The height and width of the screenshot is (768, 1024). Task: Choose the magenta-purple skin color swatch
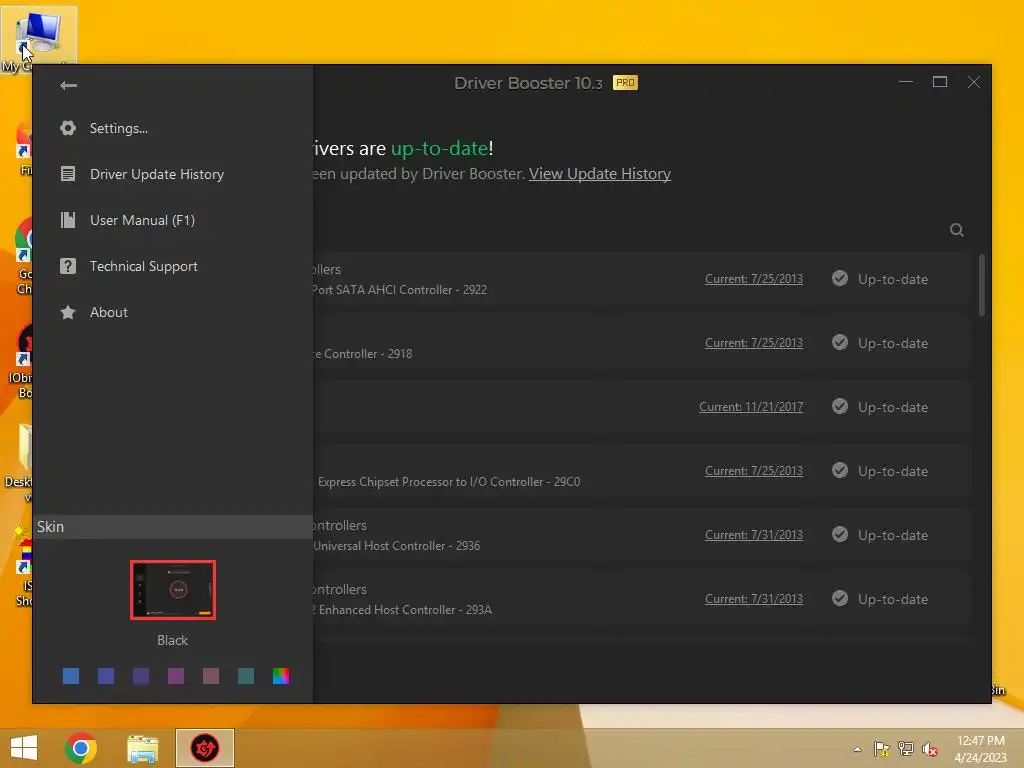(176, 676)
